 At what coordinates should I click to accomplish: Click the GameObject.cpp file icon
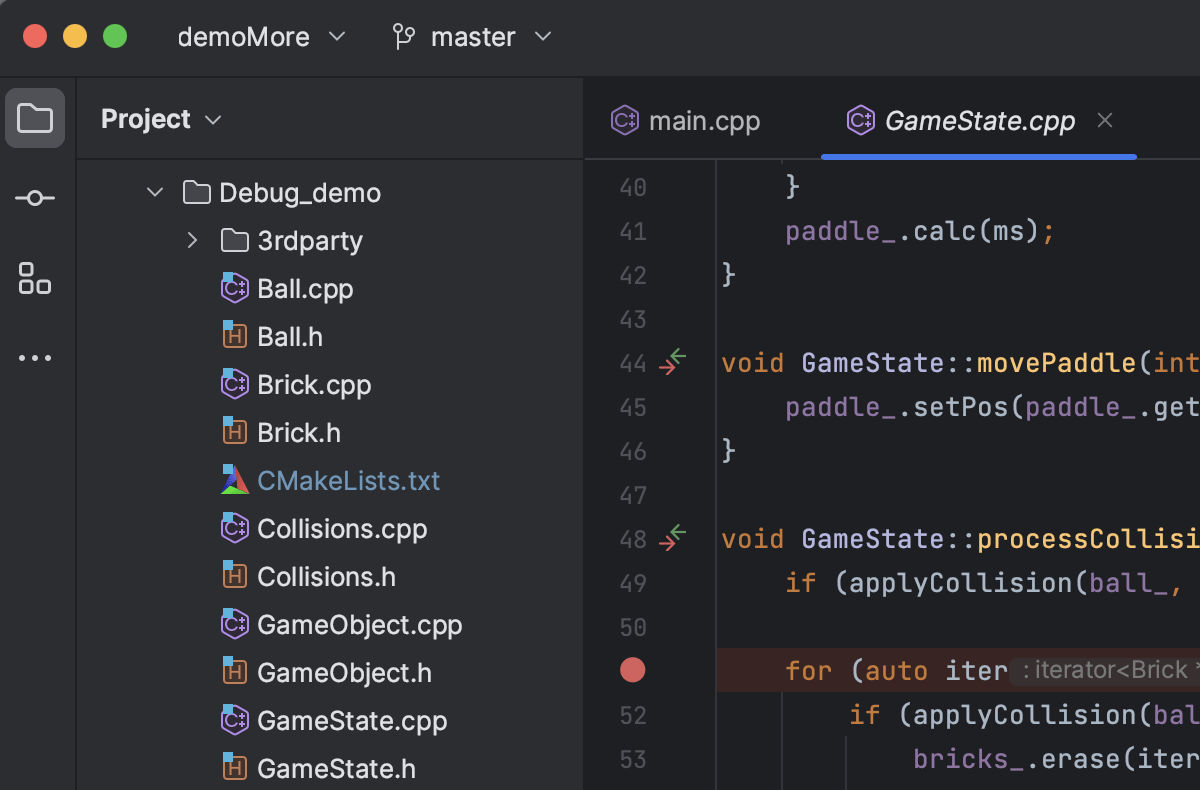[x=234, y=624]
